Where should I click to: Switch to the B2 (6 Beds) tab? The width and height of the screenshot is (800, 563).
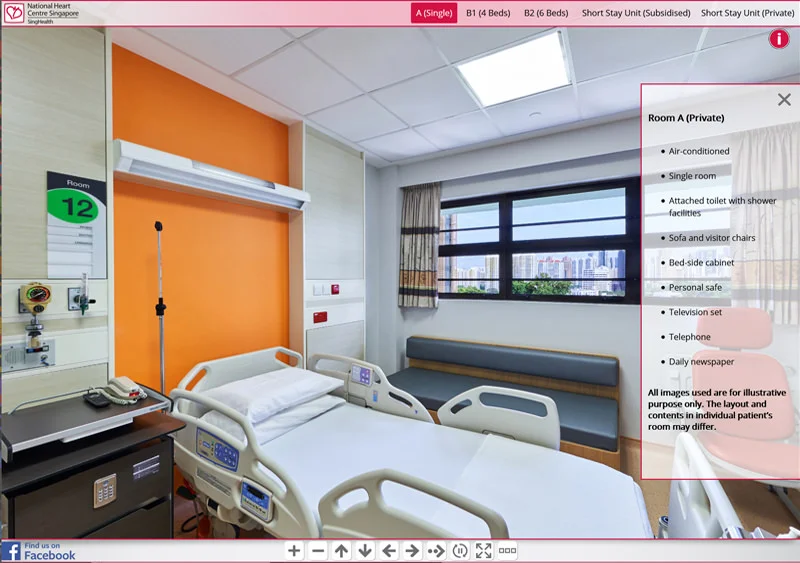546,13
